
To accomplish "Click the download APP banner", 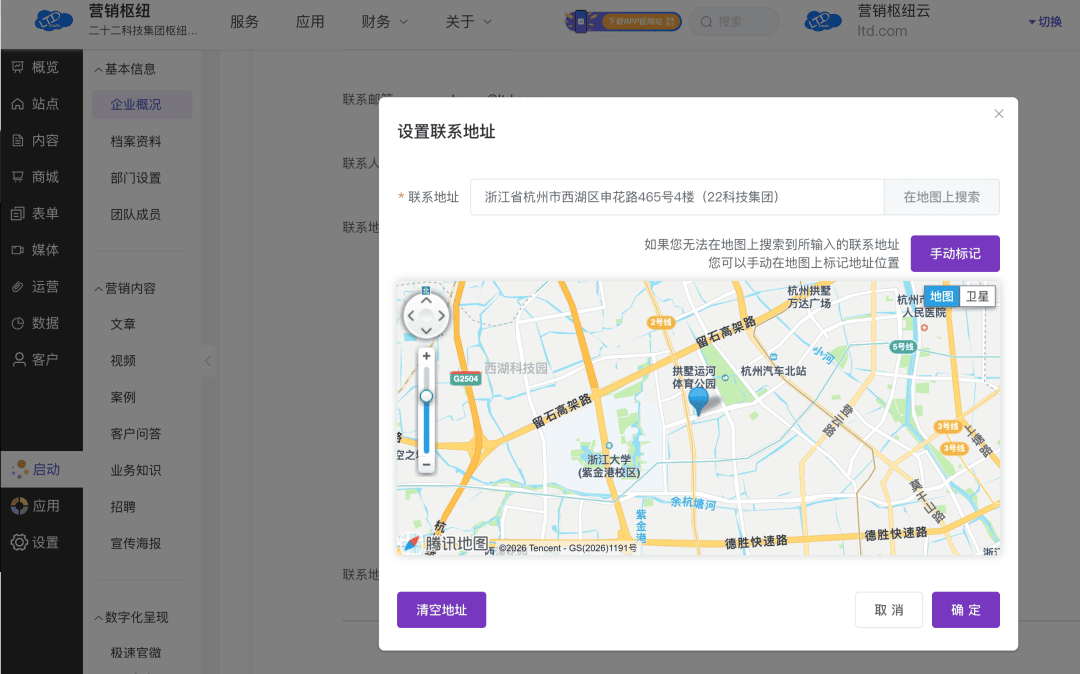I will point(623,21).
